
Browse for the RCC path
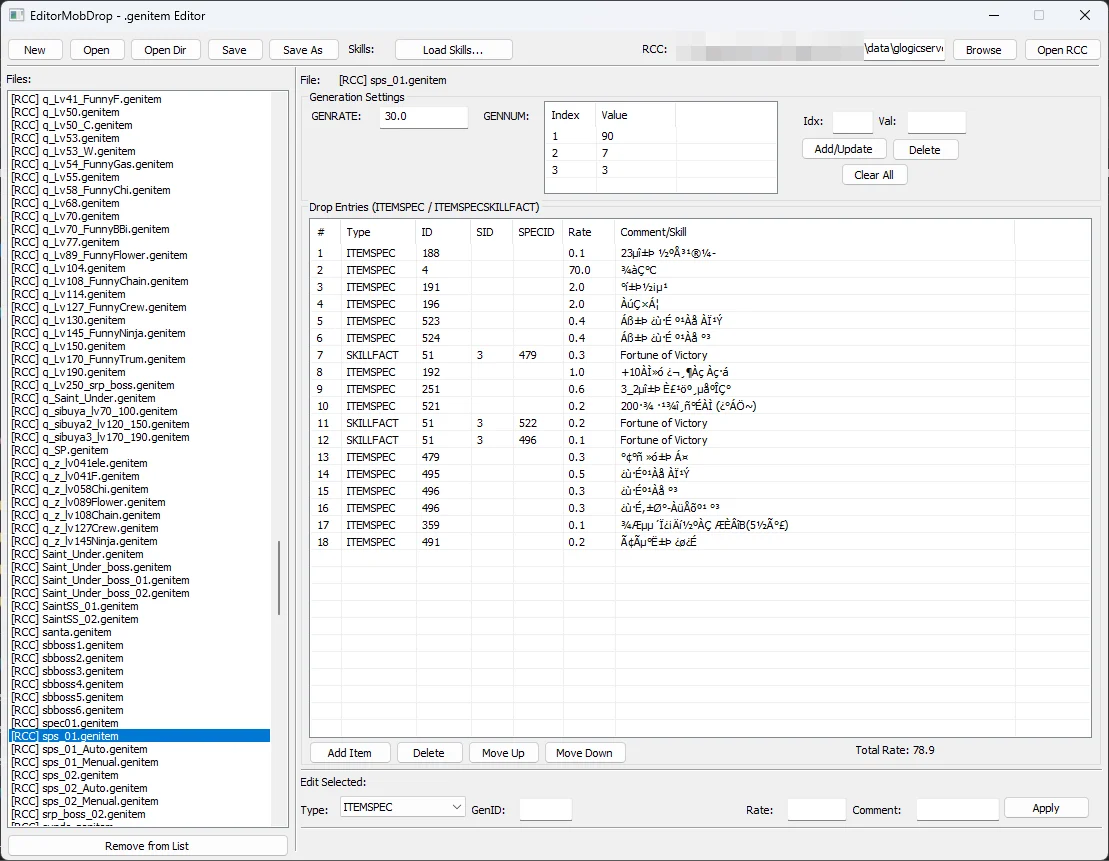pyautogui.click(x=984, y=50)
